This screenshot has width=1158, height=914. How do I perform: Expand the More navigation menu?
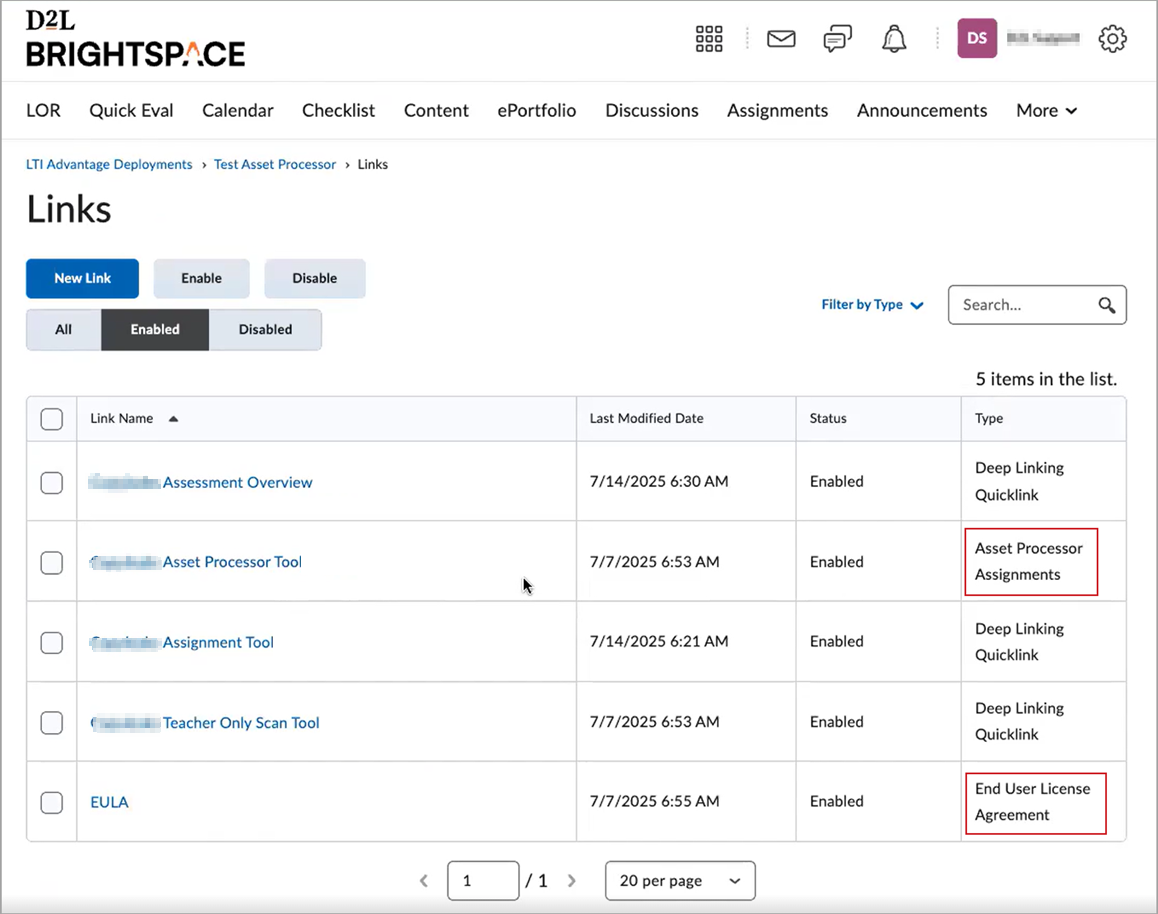pos(1046,111)
